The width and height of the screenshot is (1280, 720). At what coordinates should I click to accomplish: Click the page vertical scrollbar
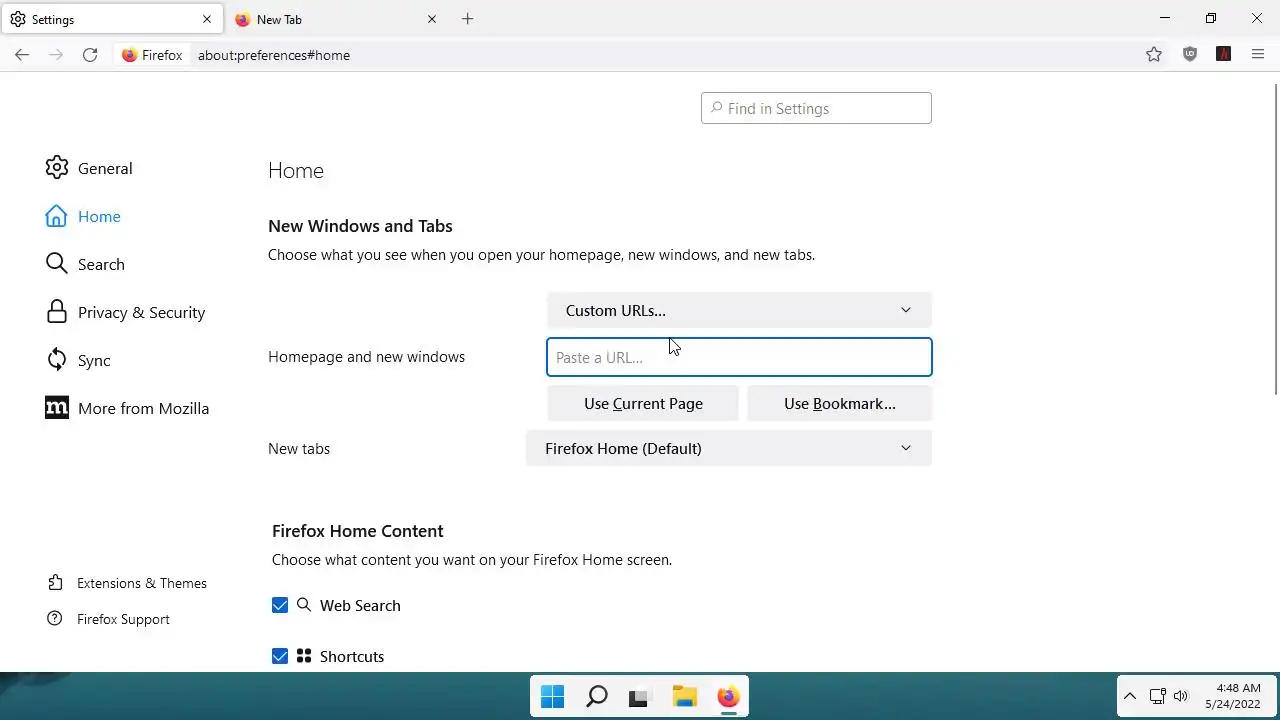(x=1275, y=240)
